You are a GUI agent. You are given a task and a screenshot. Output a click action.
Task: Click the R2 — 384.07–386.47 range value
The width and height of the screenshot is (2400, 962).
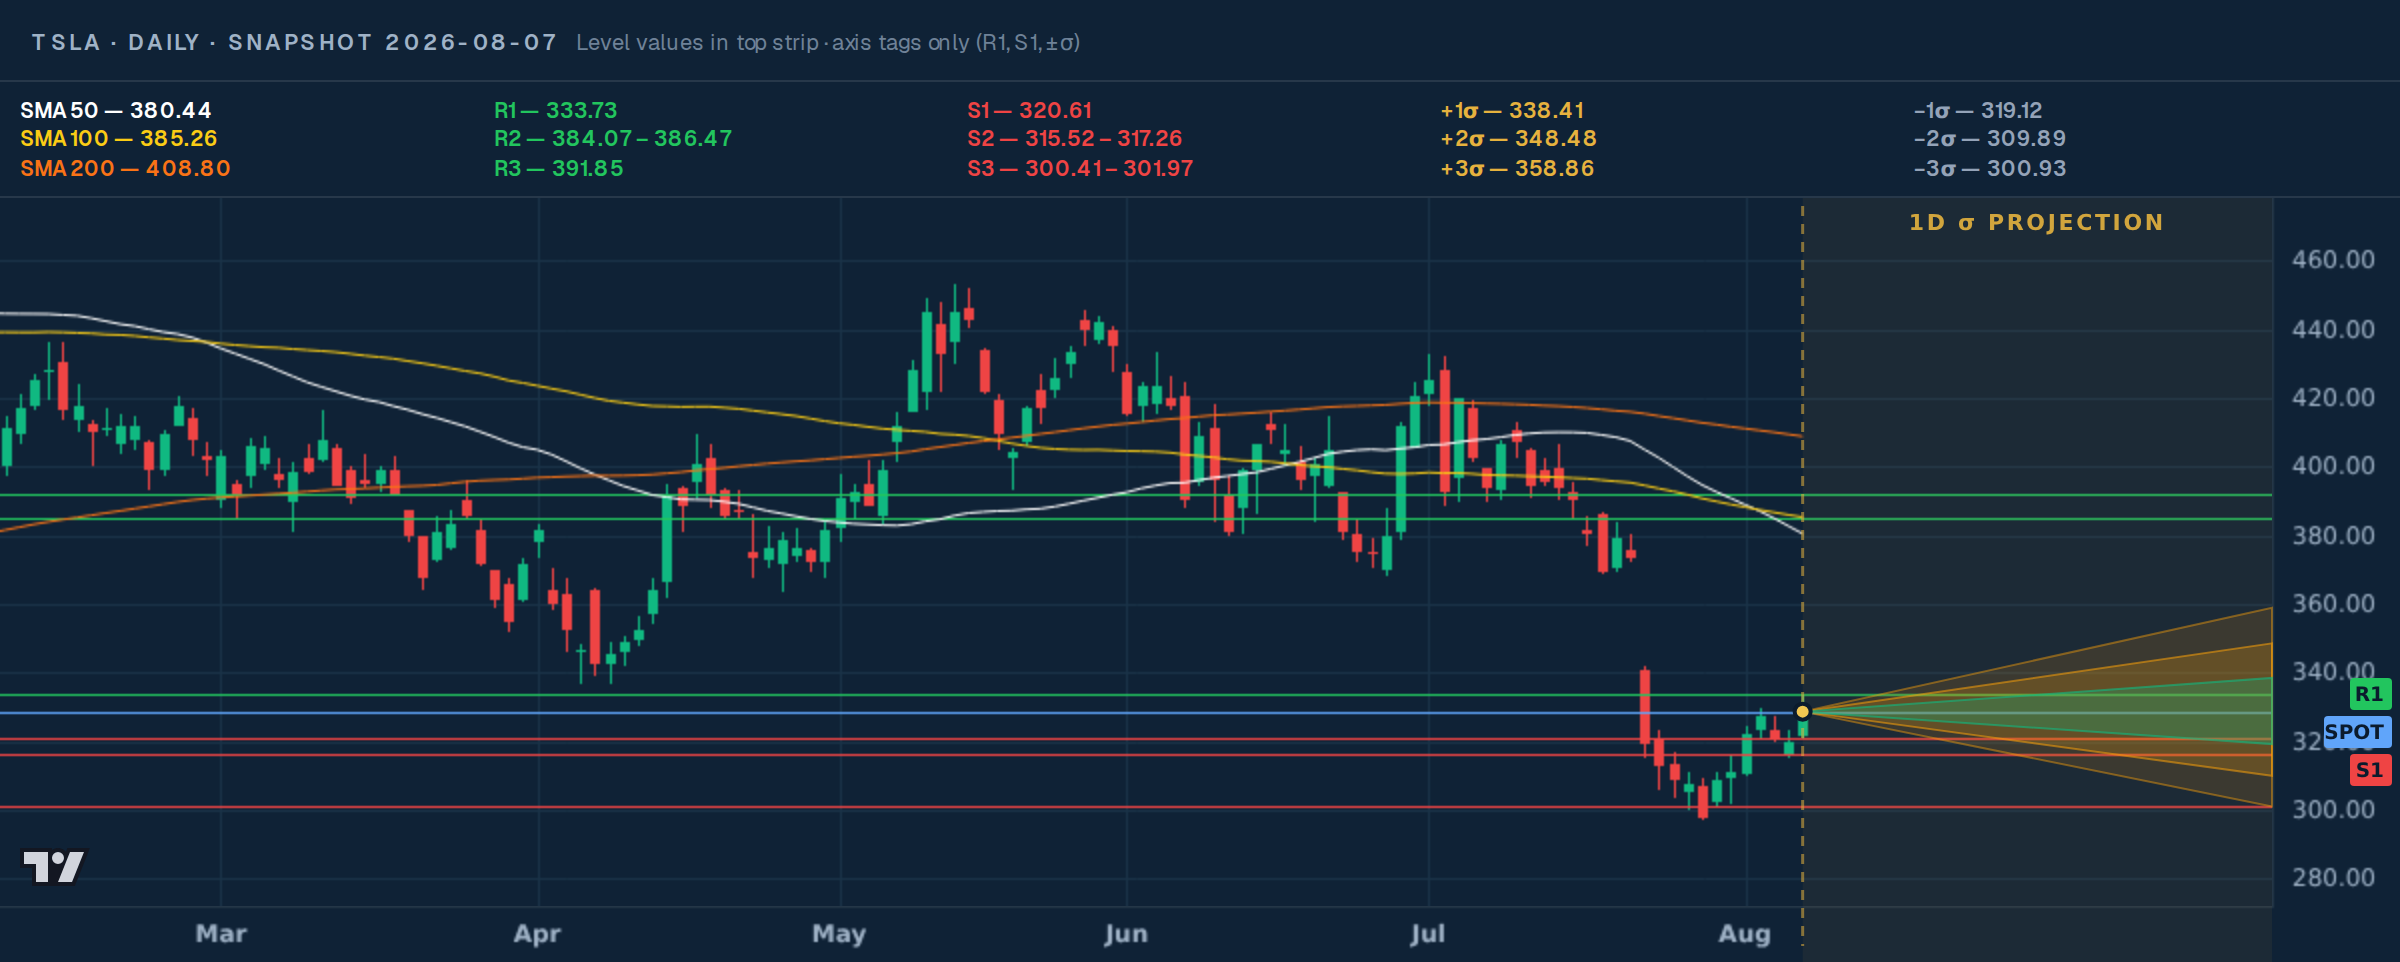click(613, 138)
